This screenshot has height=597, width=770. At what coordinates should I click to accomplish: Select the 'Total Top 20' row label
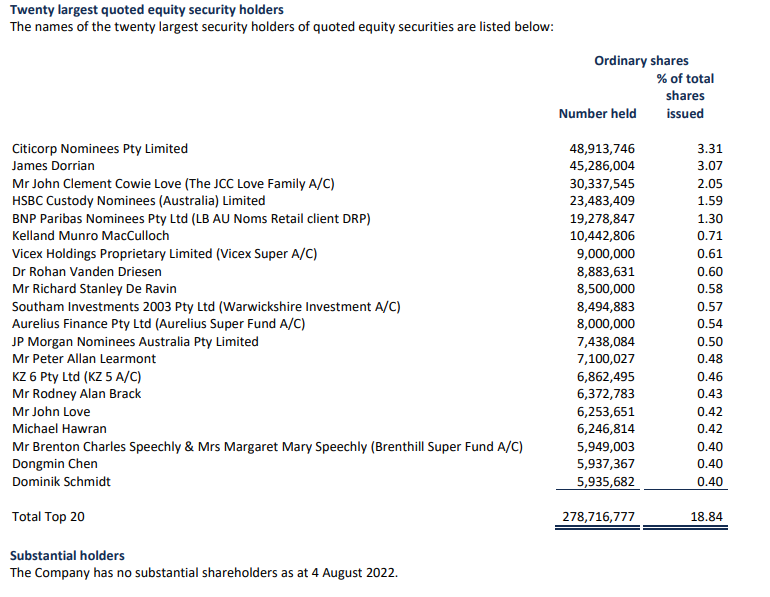click(x=48, y=517)
